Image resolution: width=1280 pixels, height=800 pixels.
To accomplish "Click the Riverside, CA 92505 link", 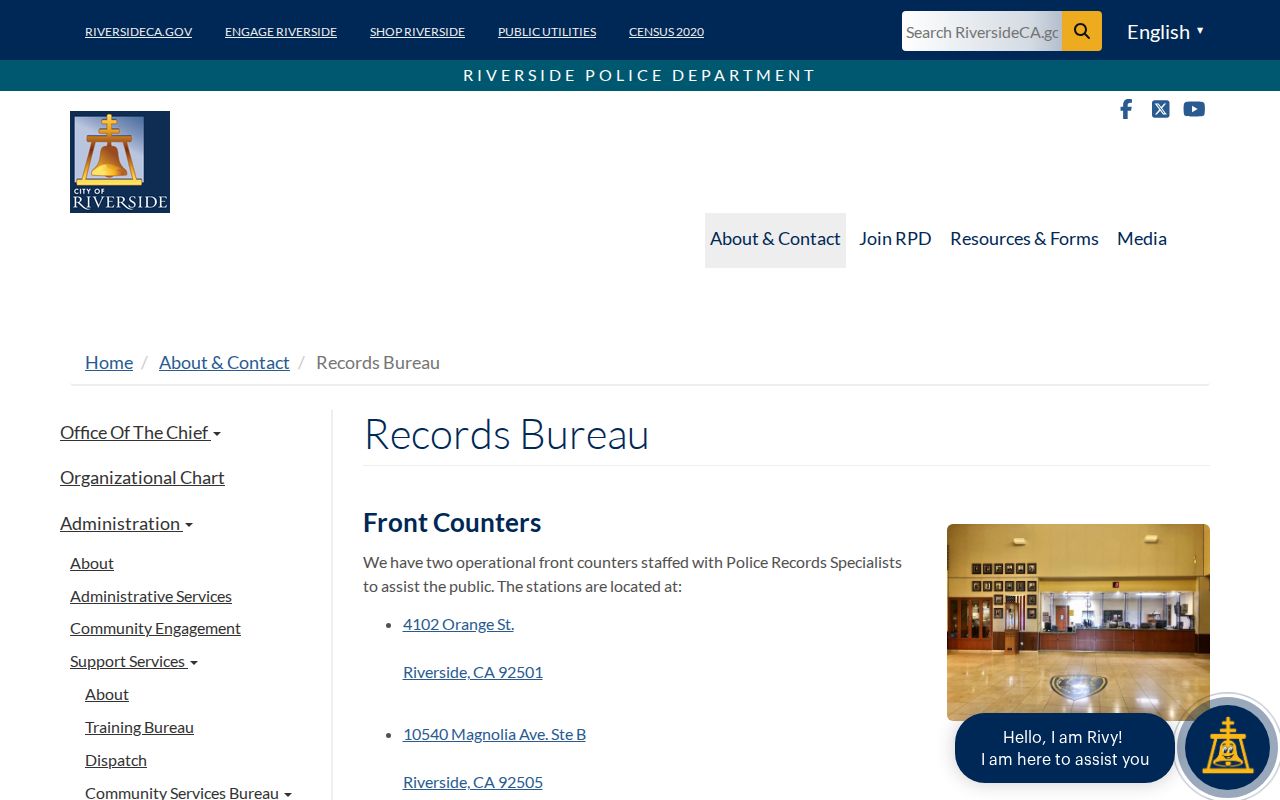I will [x=473, y=783].
